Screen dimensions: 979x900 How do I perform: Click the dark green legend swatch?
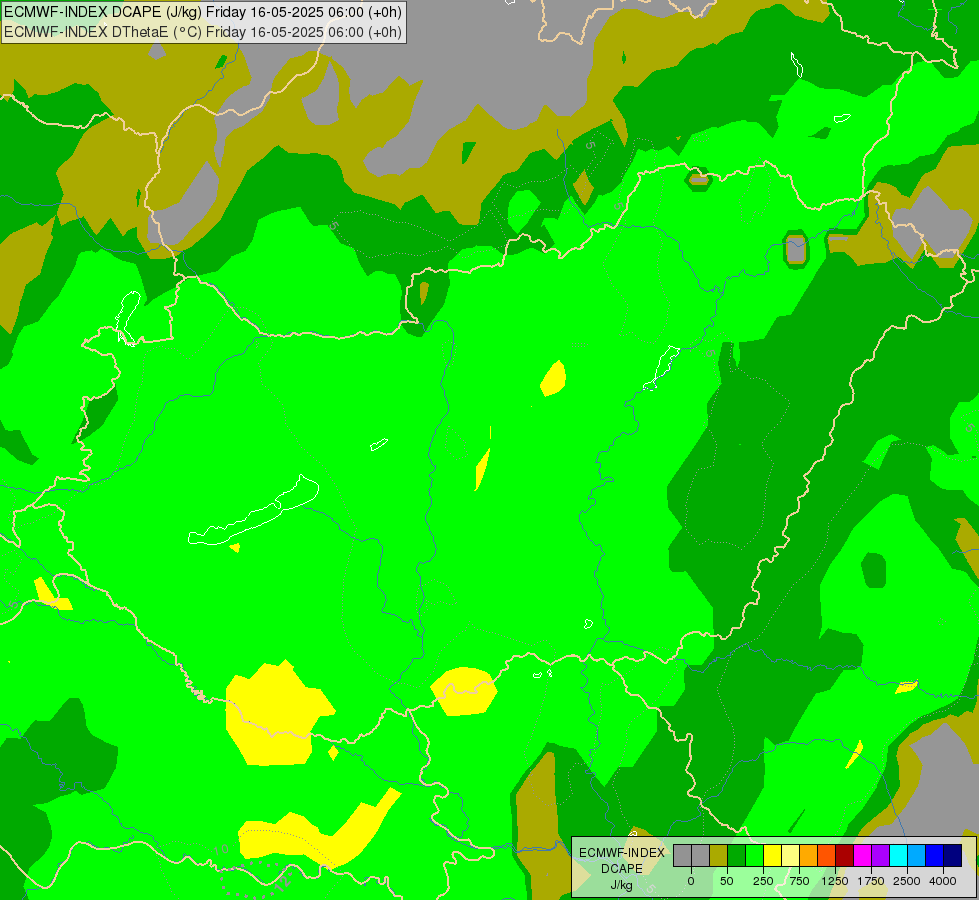click(737, 856)
